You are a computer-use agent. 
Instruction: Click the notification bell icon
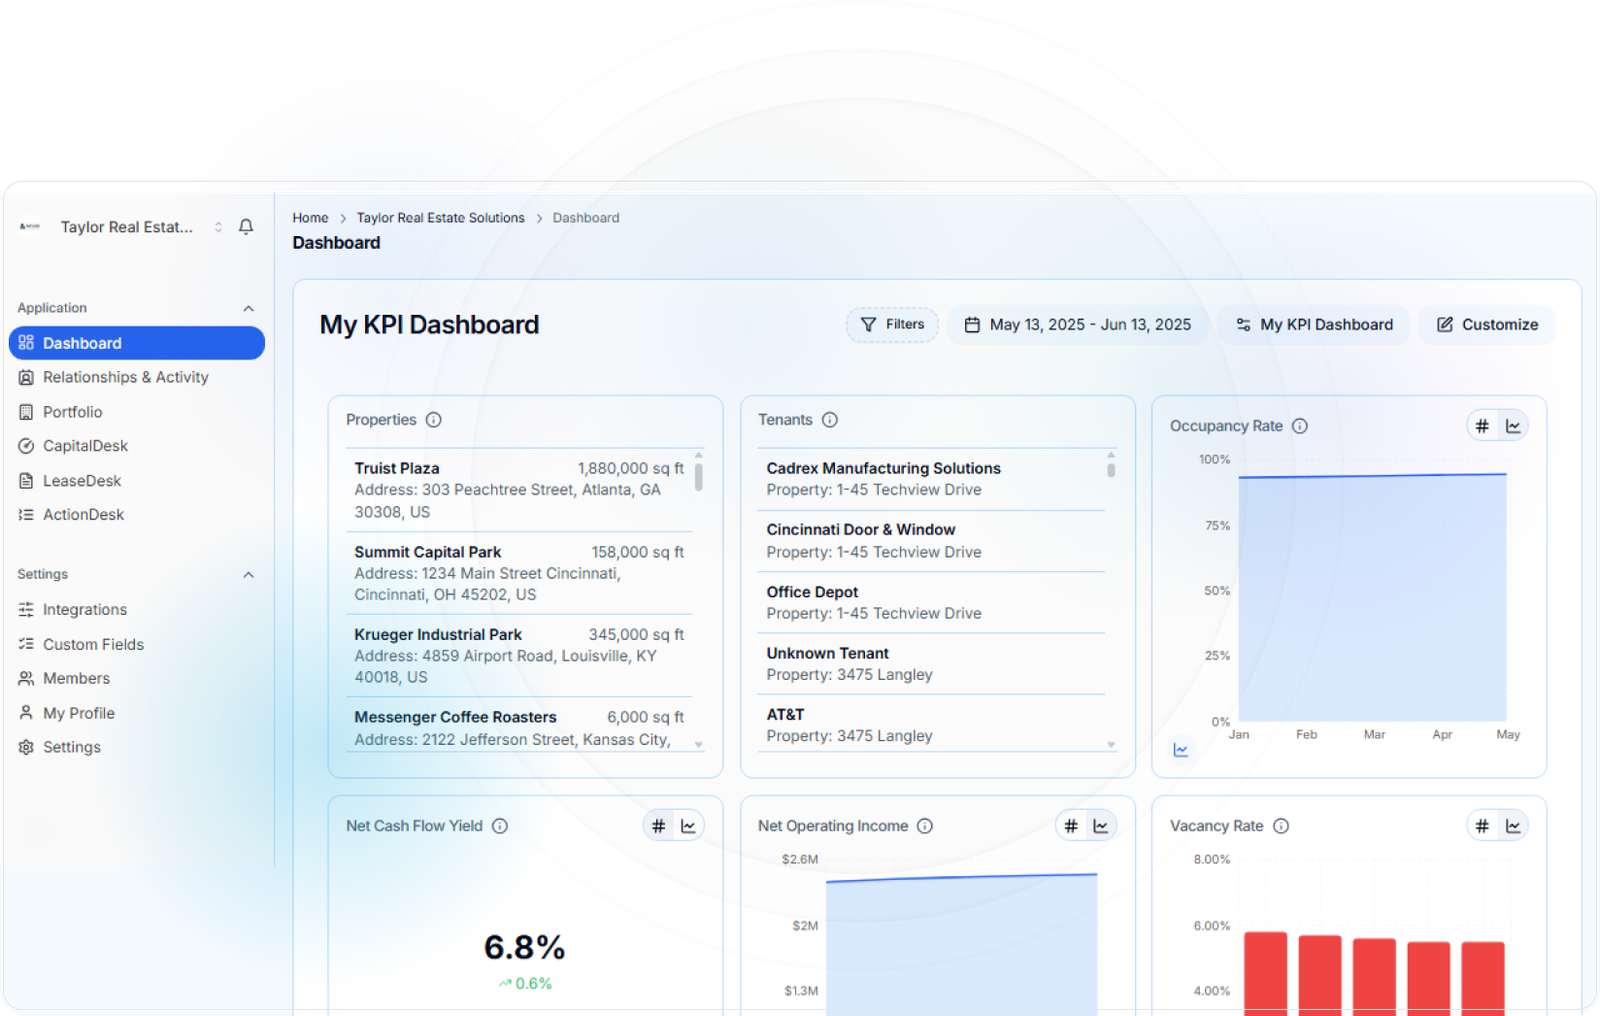[246, 227]
